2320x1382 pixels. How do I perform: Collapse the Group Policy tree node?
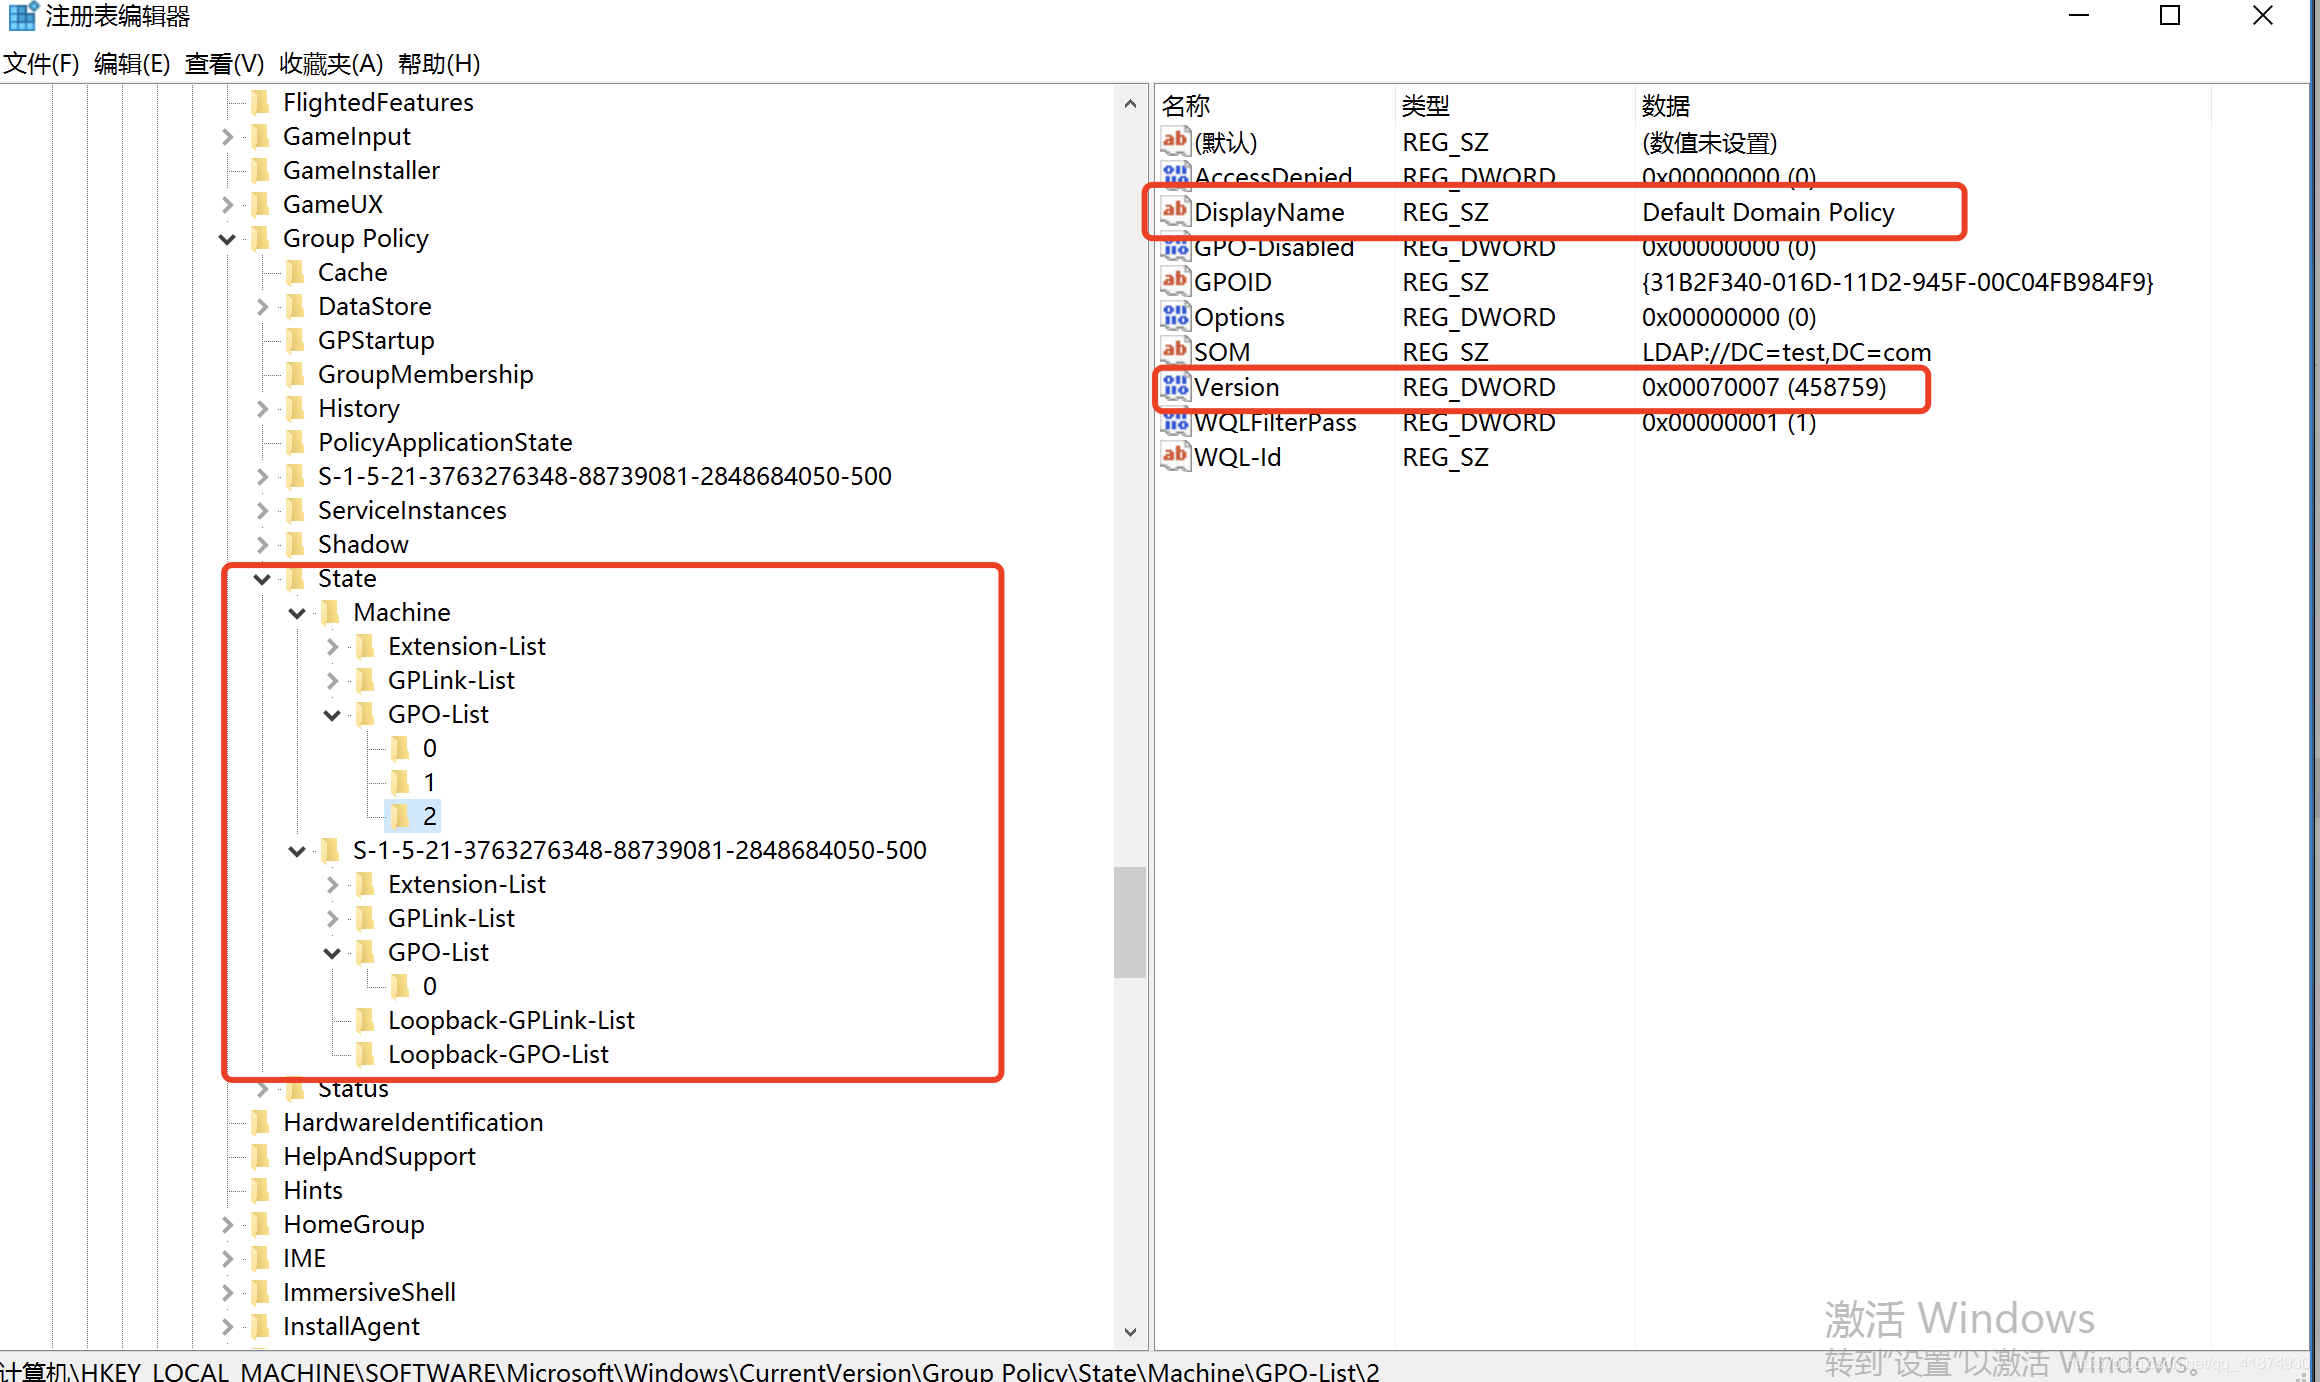(x=227, y=239)
